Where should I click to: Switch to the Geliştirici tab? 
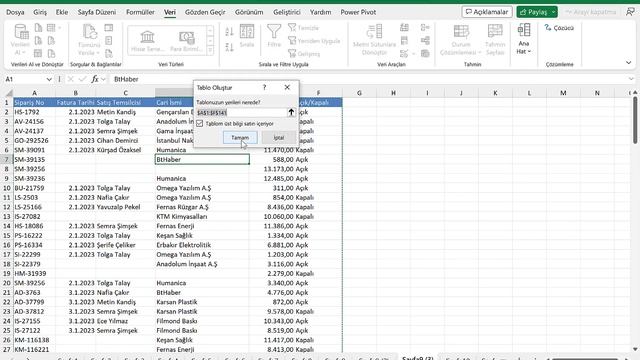[287, 12]
